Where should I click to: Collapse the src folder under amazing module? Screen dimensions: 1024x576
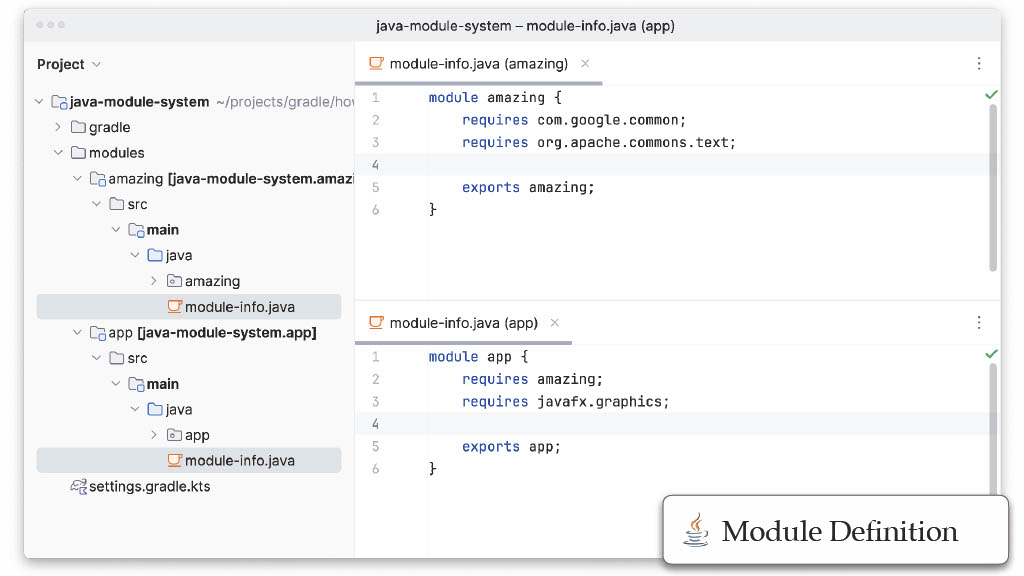[97, 204]
